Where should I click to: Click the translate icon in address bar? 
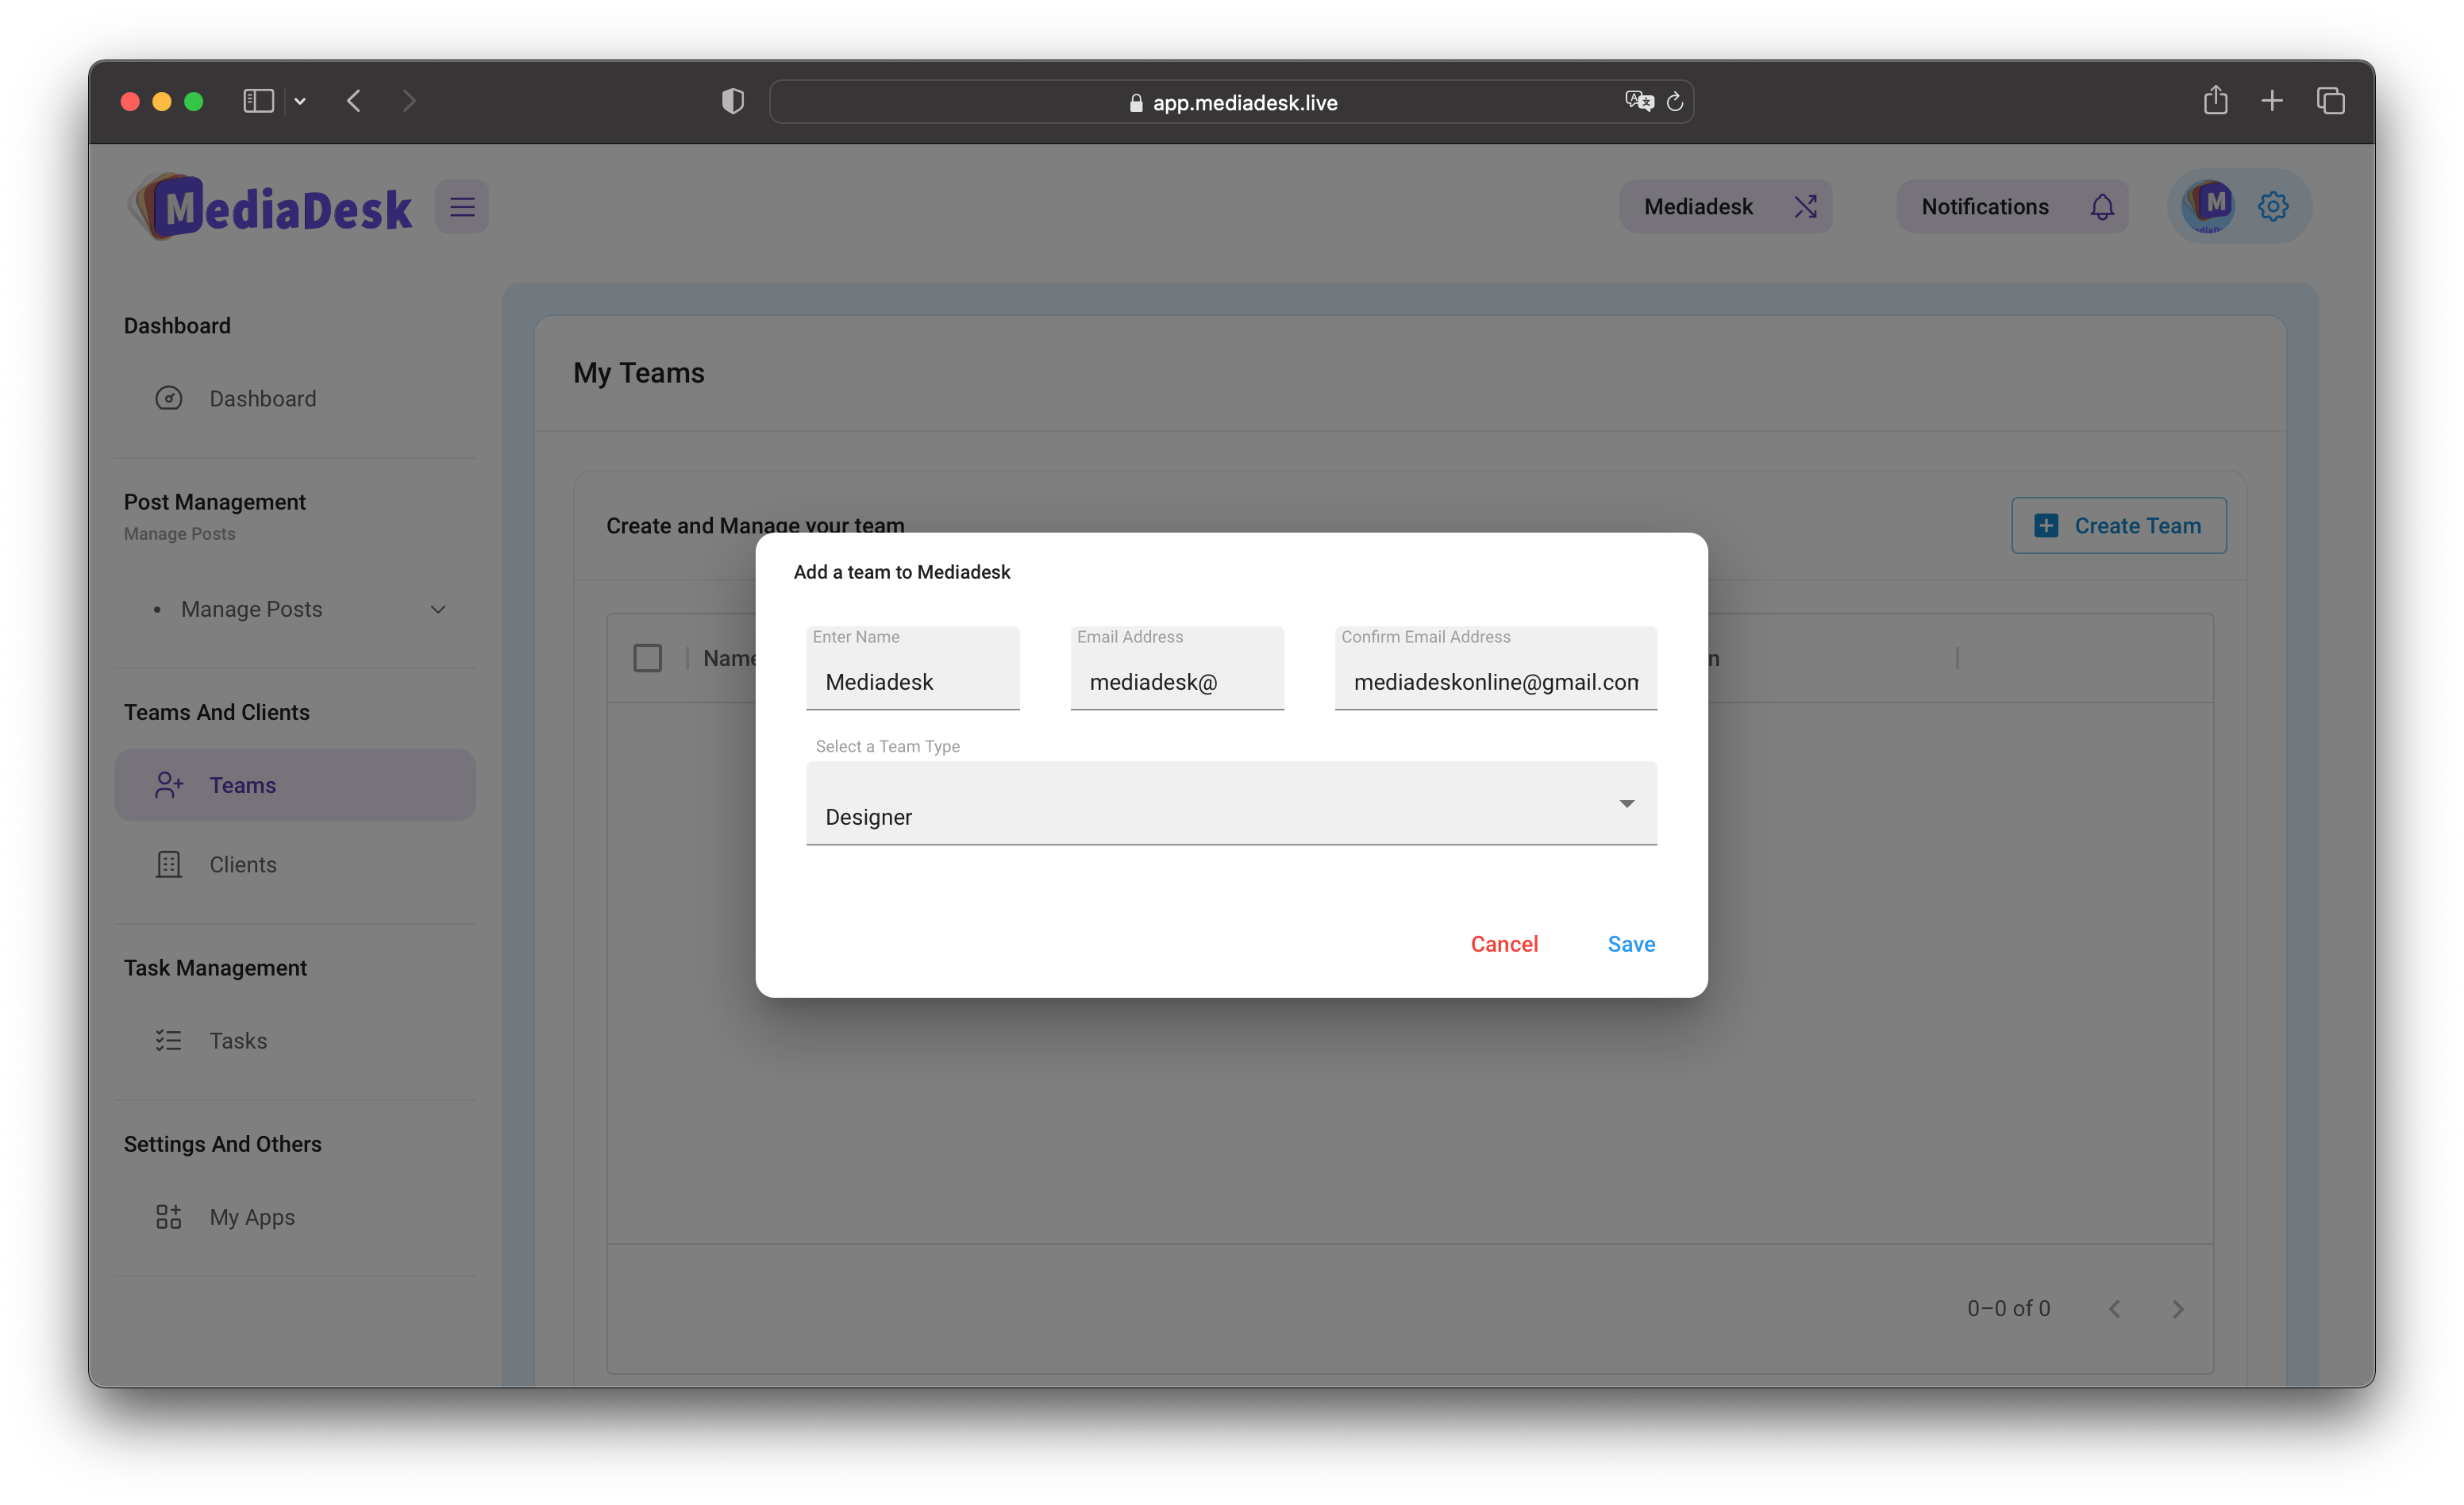[x=1639, y=101]
